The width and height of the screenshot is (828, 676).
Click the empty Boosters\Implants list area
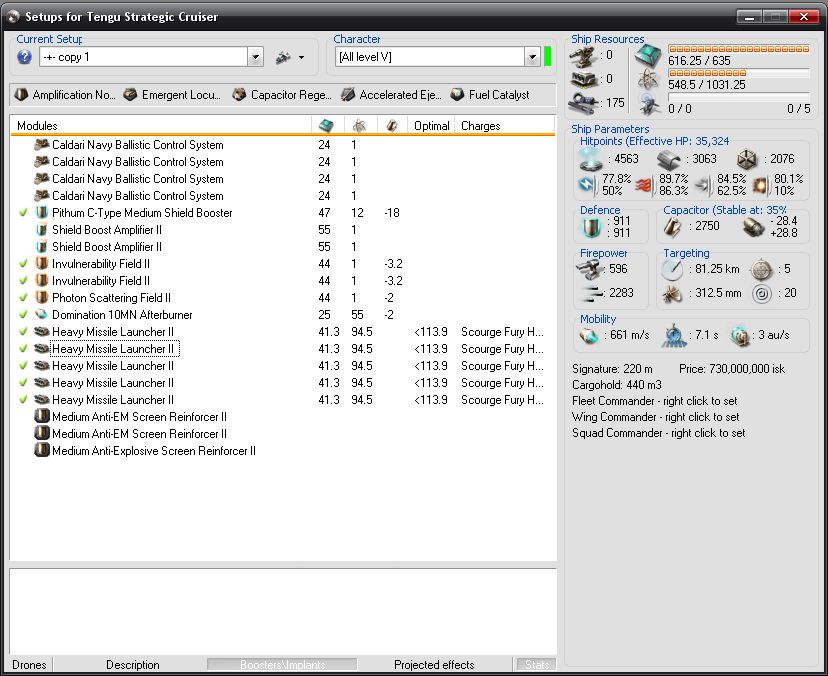tap(283, 612)
